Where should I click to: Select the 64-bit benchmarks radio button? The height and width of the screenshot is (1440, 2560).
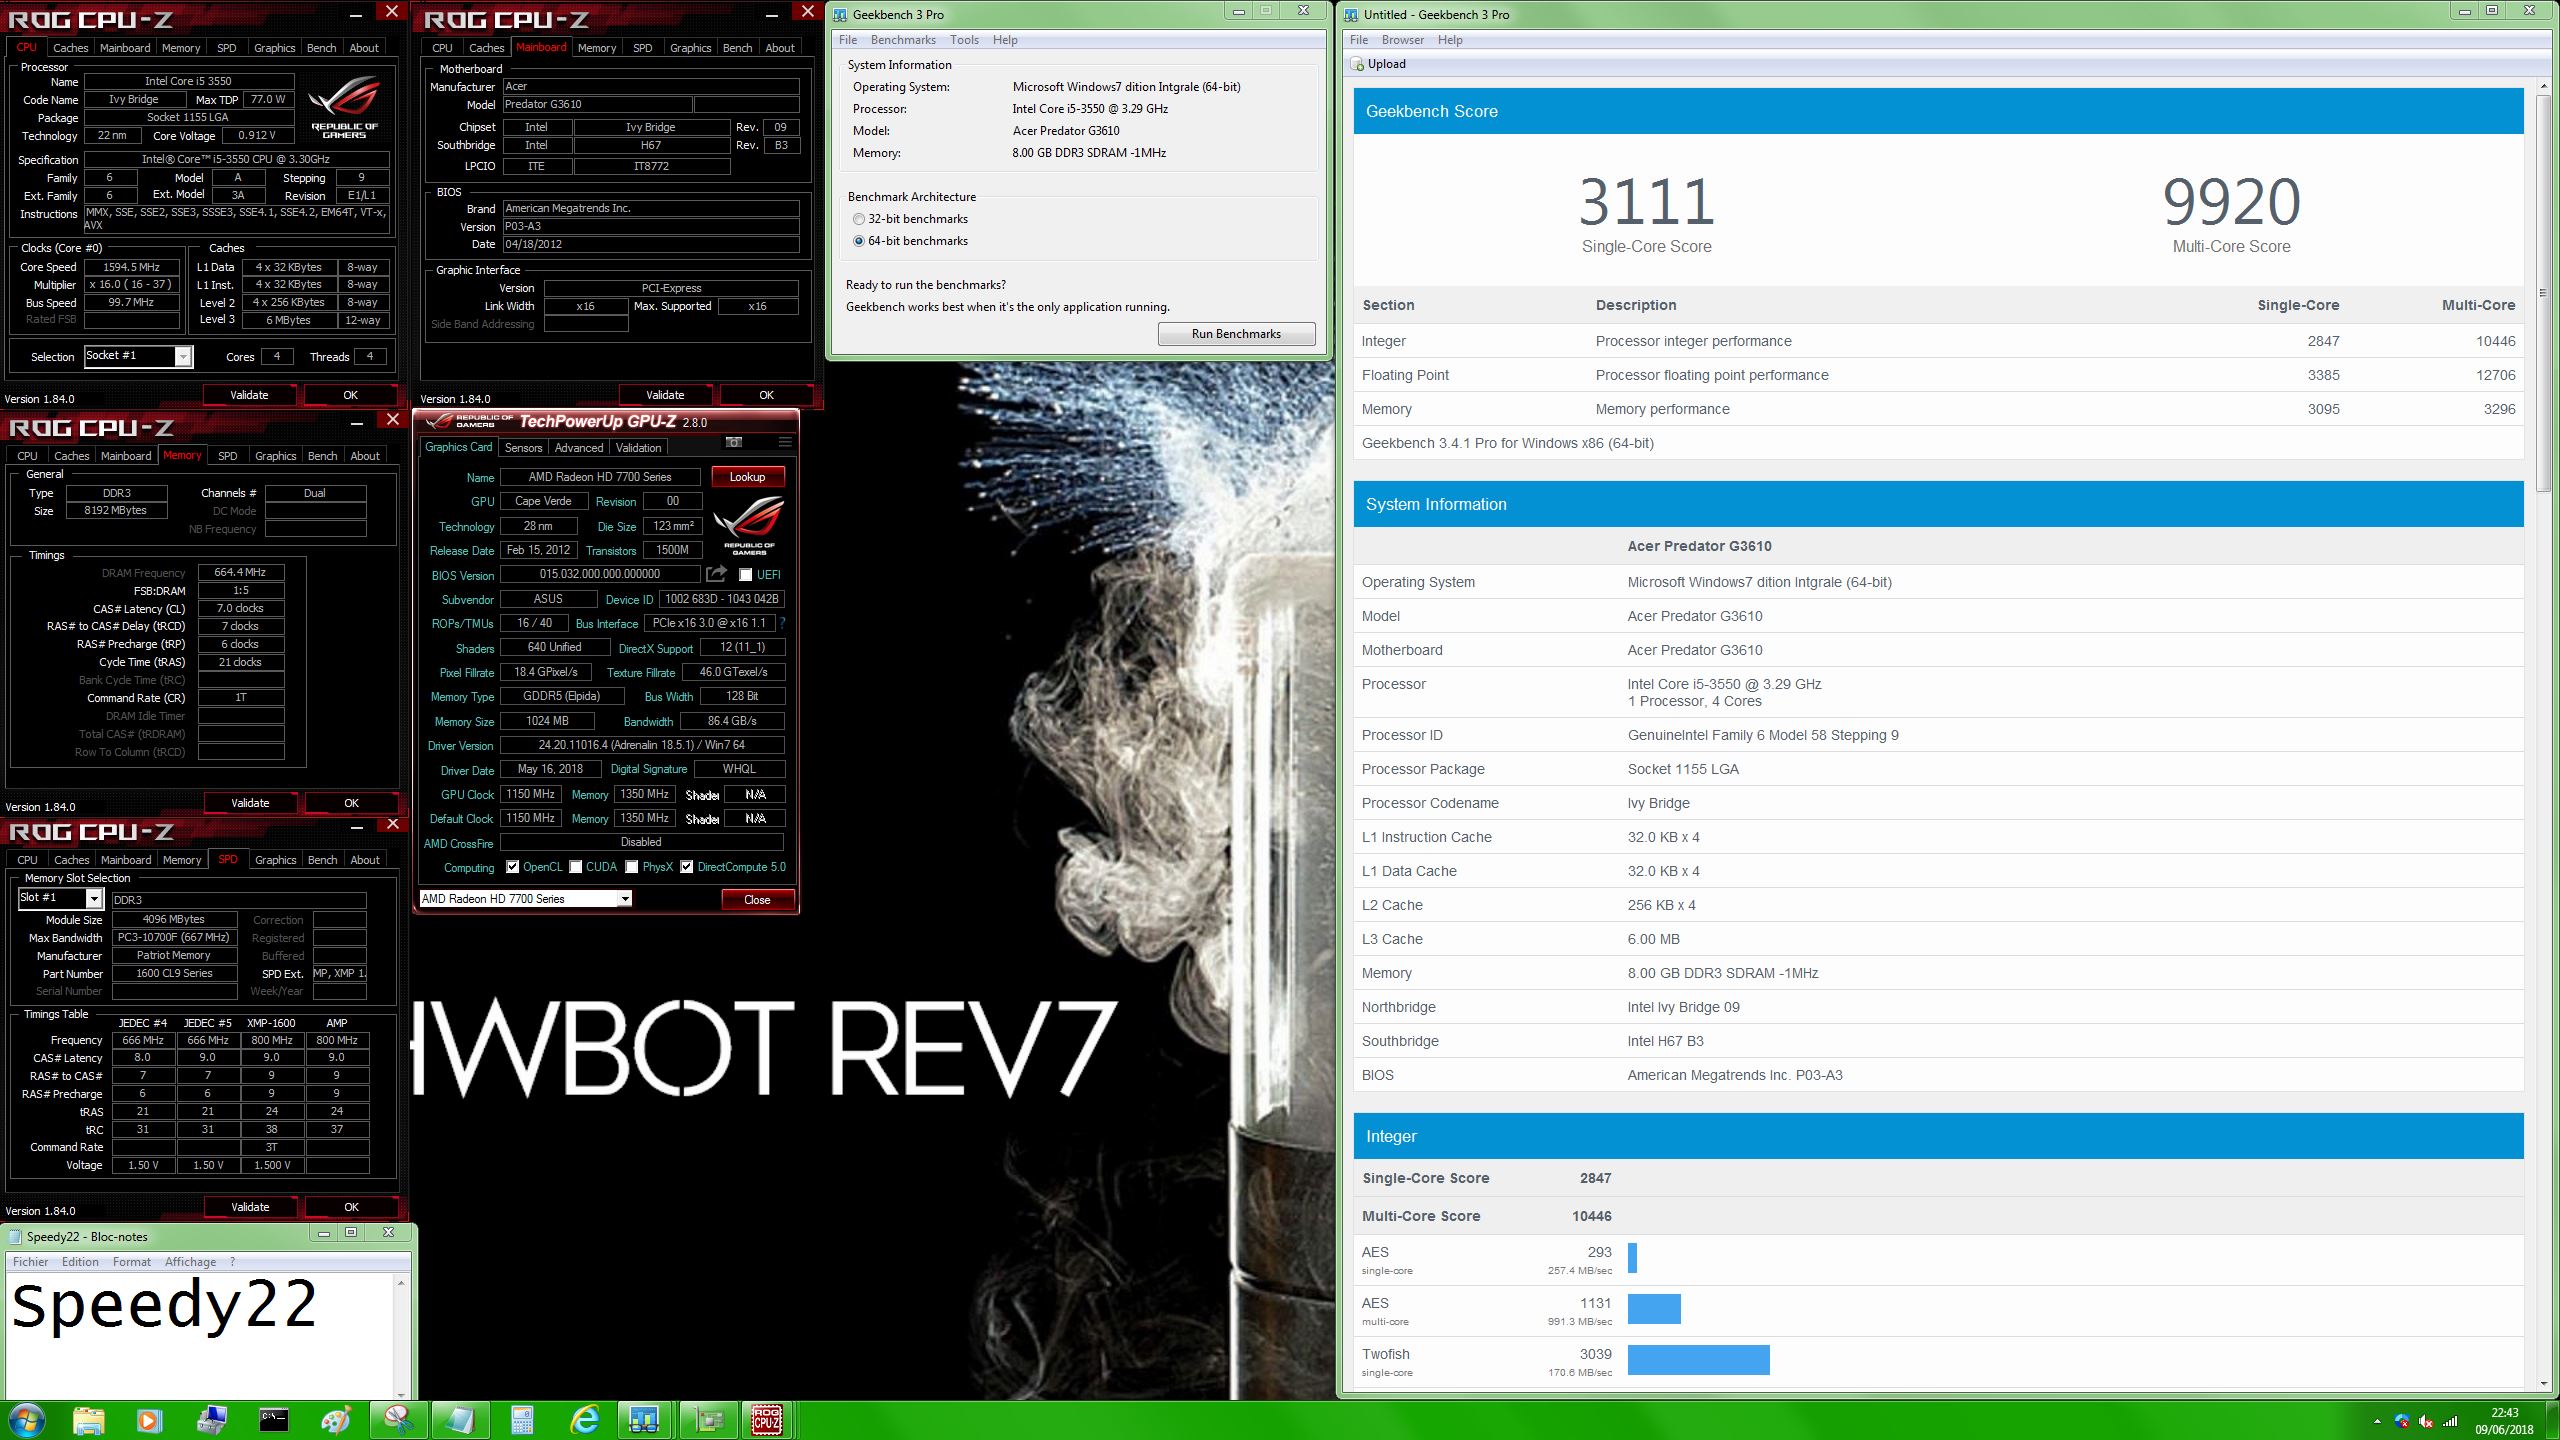pos(858,241)
